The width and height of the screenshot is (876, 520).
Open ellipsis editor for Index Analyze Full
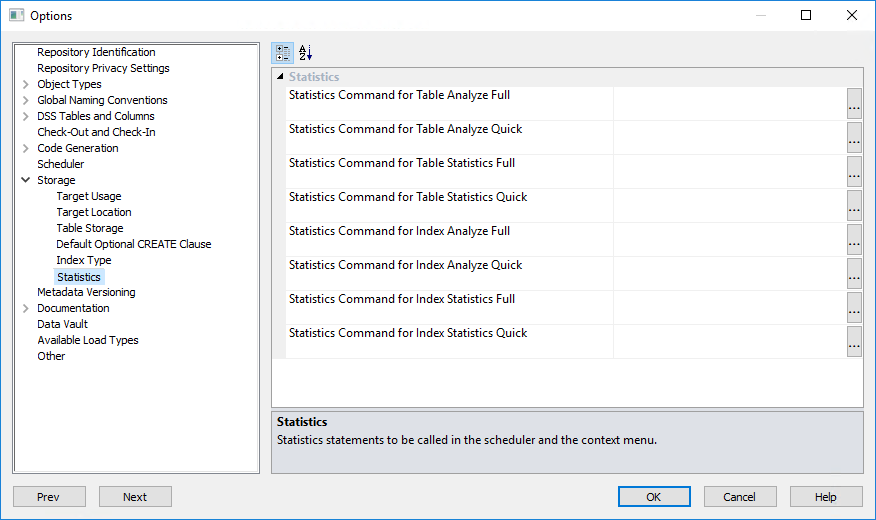point(854,239)
